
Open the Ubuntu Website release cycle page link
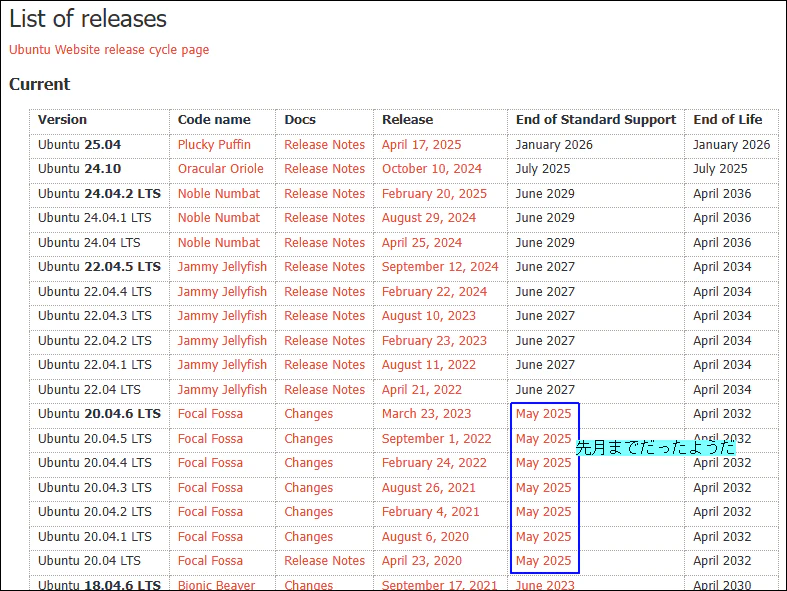(109, 50)
